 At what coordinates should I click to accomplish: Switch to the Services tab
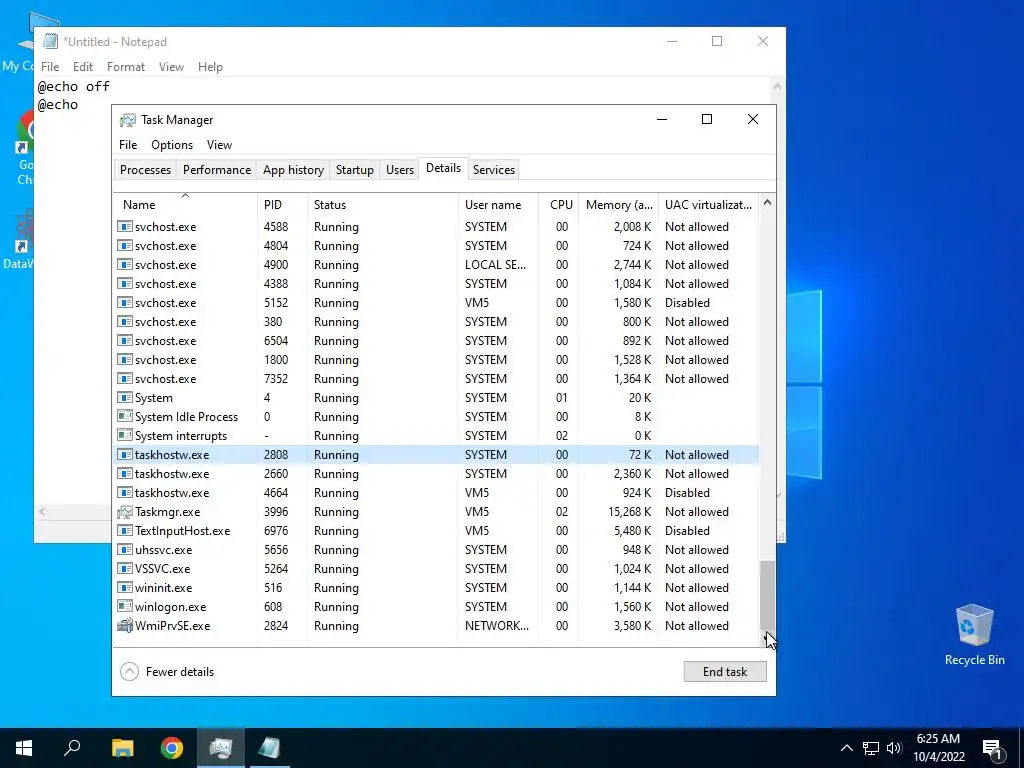pos(494,170)
